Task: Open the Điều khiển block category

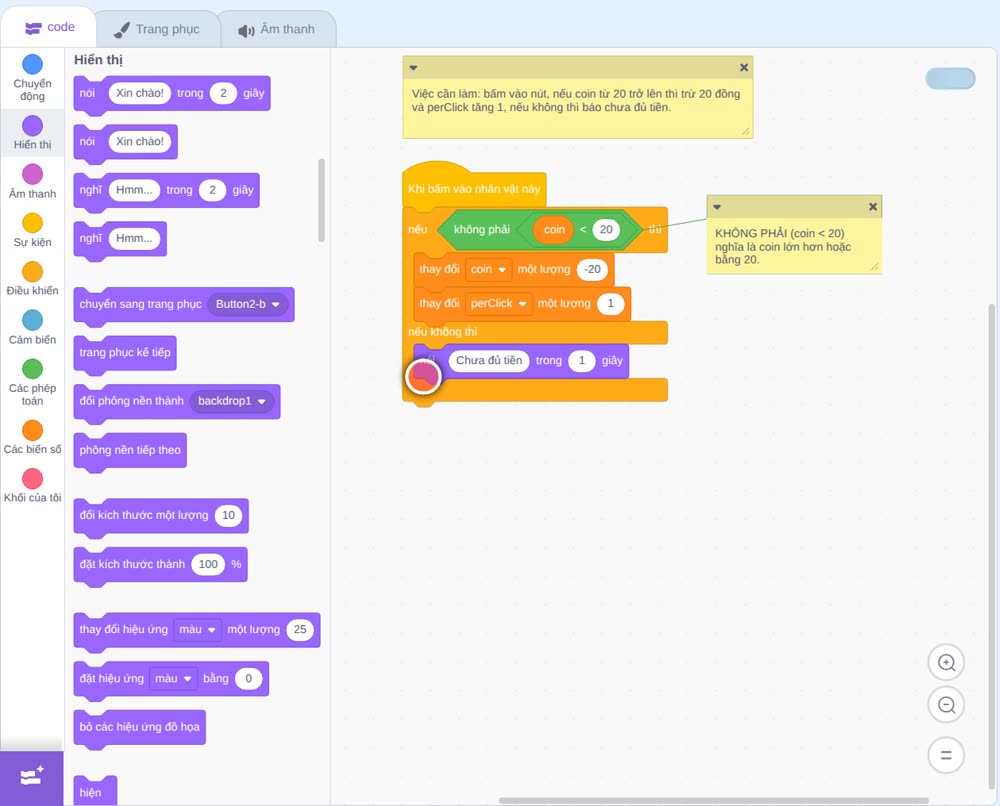Action: point(33,279)
